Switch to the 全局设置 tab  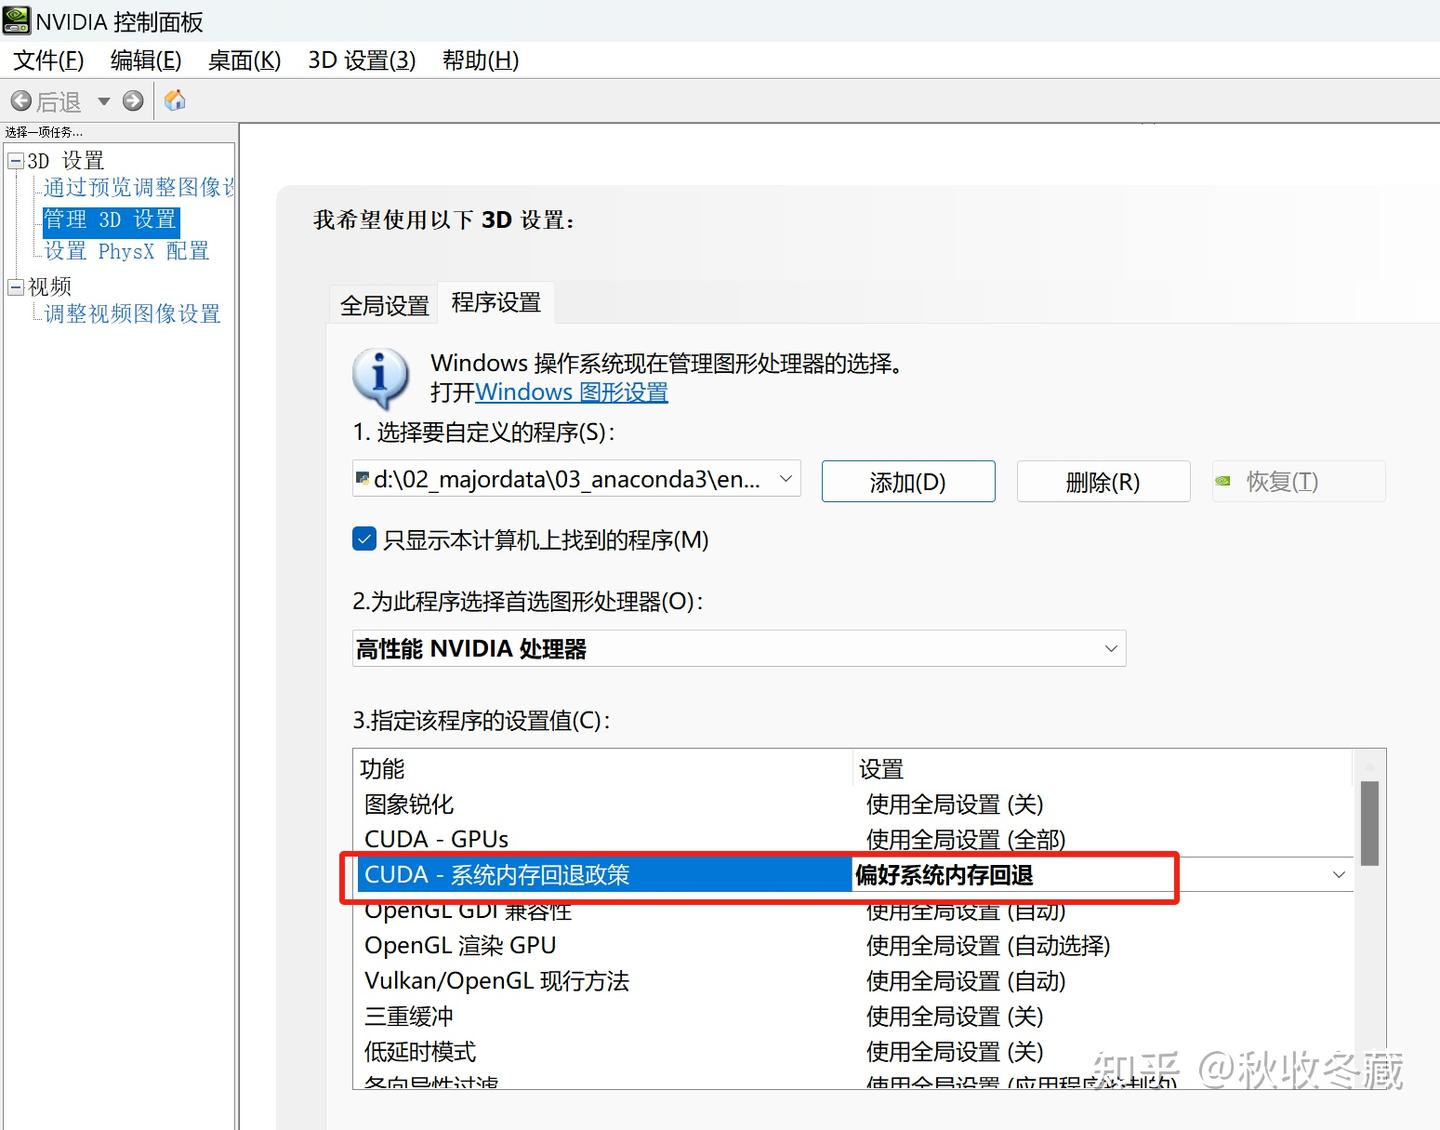pyautogui.click(x=383, y=303)
